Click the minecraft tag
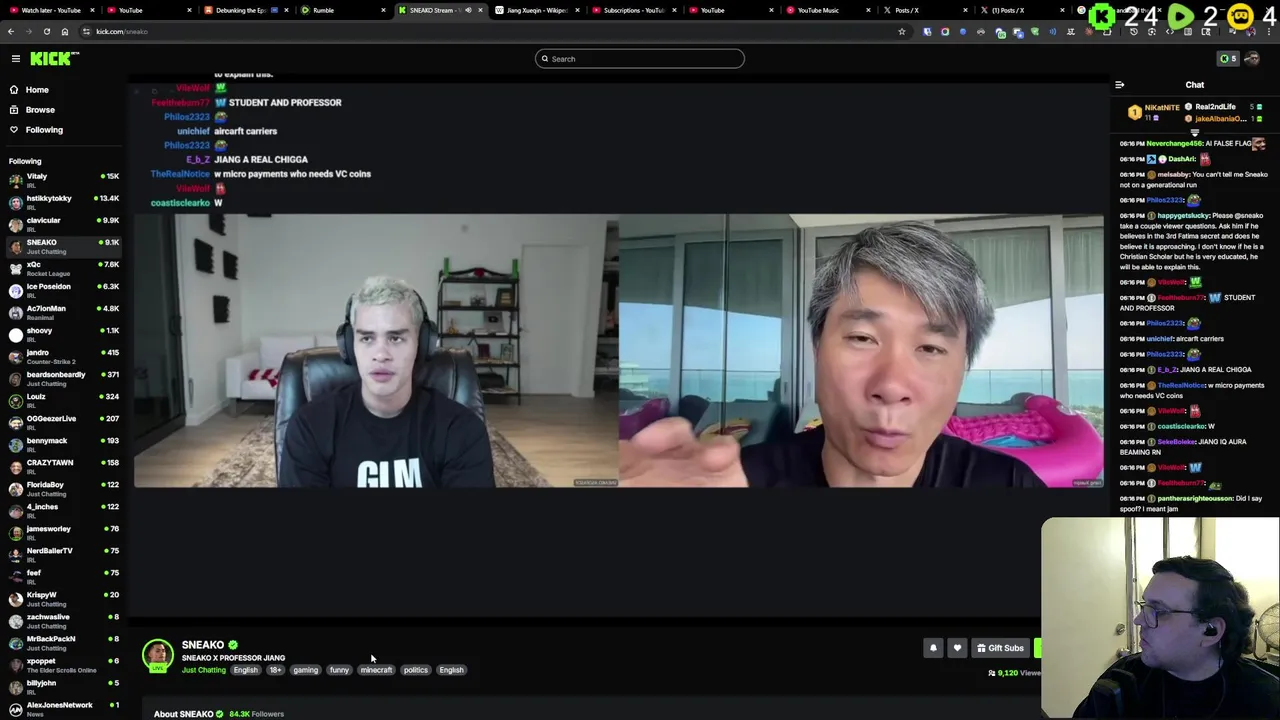The image size is (1280, 720). point(376,670)
